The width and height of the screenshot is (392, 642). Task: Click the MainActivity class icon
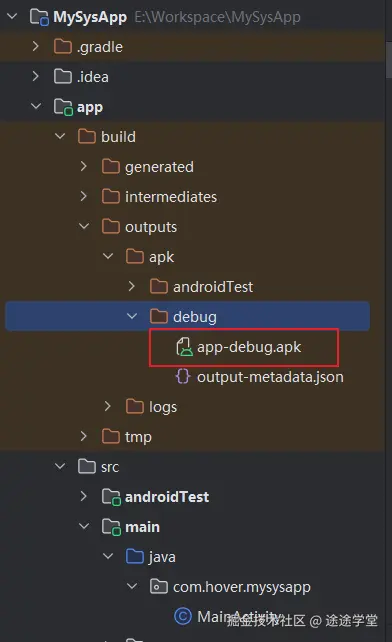point(183,616)
